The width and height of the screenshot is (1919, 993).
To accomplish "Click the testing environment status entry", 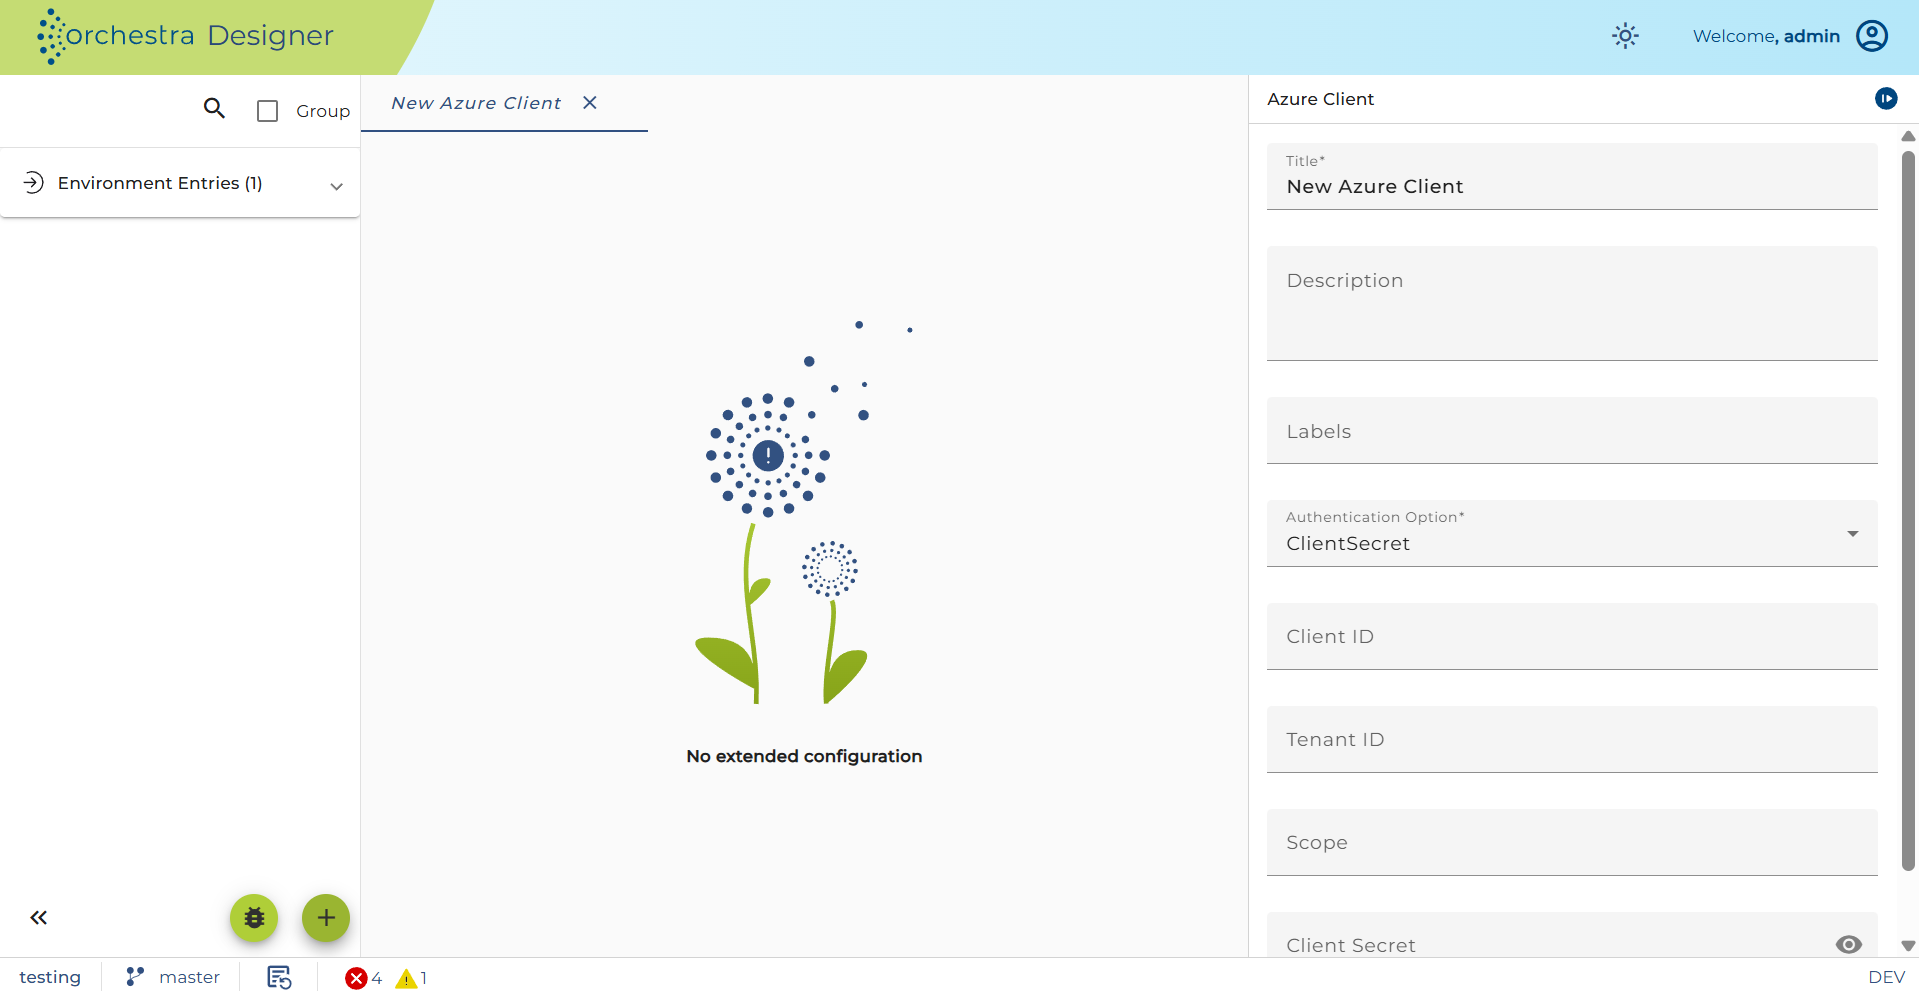I will pyautogui.click(x=50, y=977).
